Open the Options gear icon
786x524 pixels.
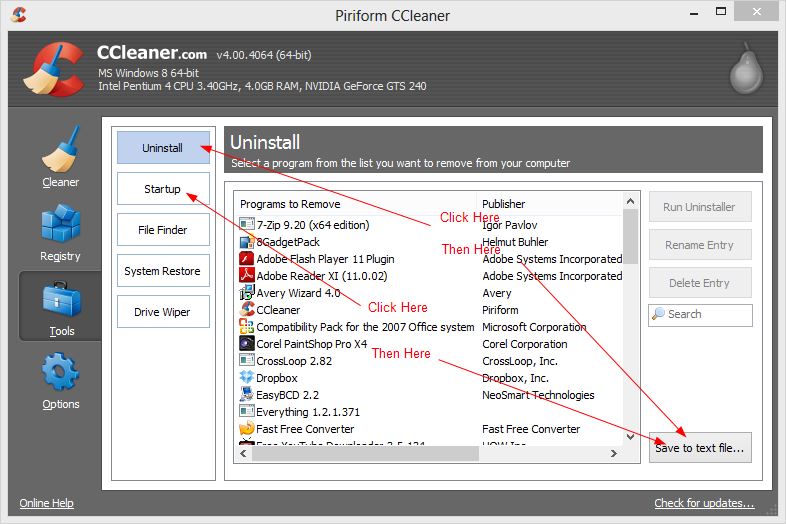pyautogui.click(x=60, y=371)
